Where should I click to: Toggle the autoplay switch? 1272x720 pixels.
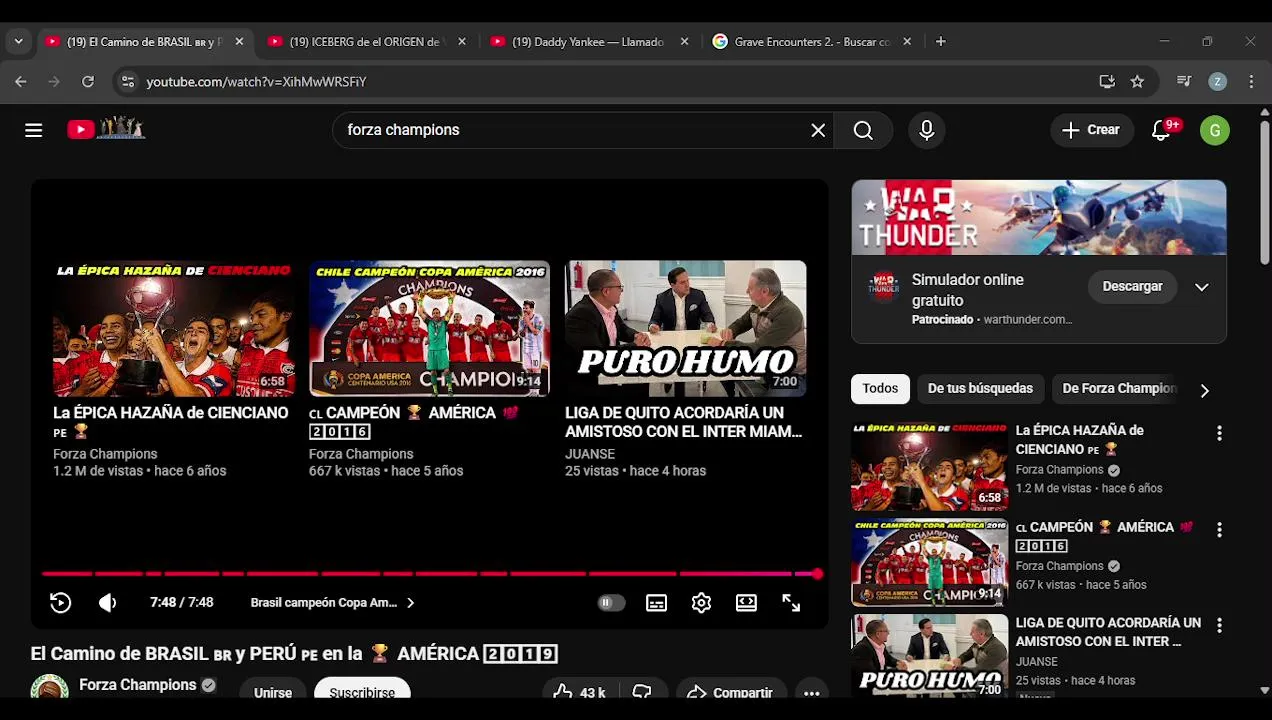point(611,603)
